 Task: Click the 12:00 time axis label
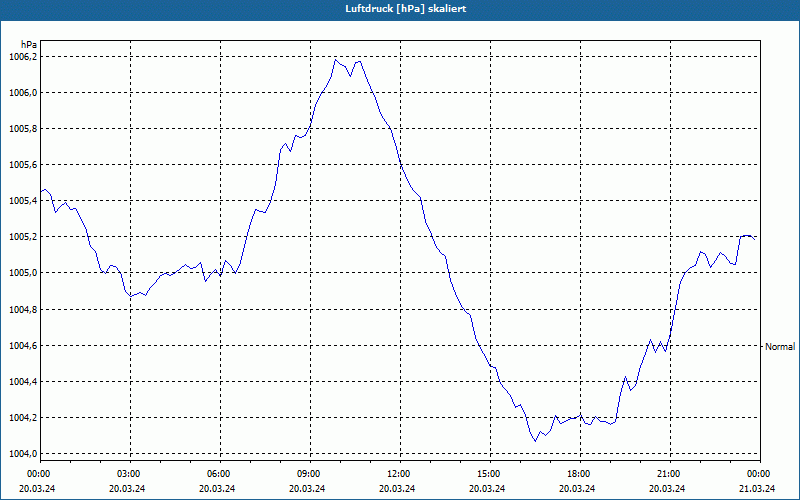397,474
